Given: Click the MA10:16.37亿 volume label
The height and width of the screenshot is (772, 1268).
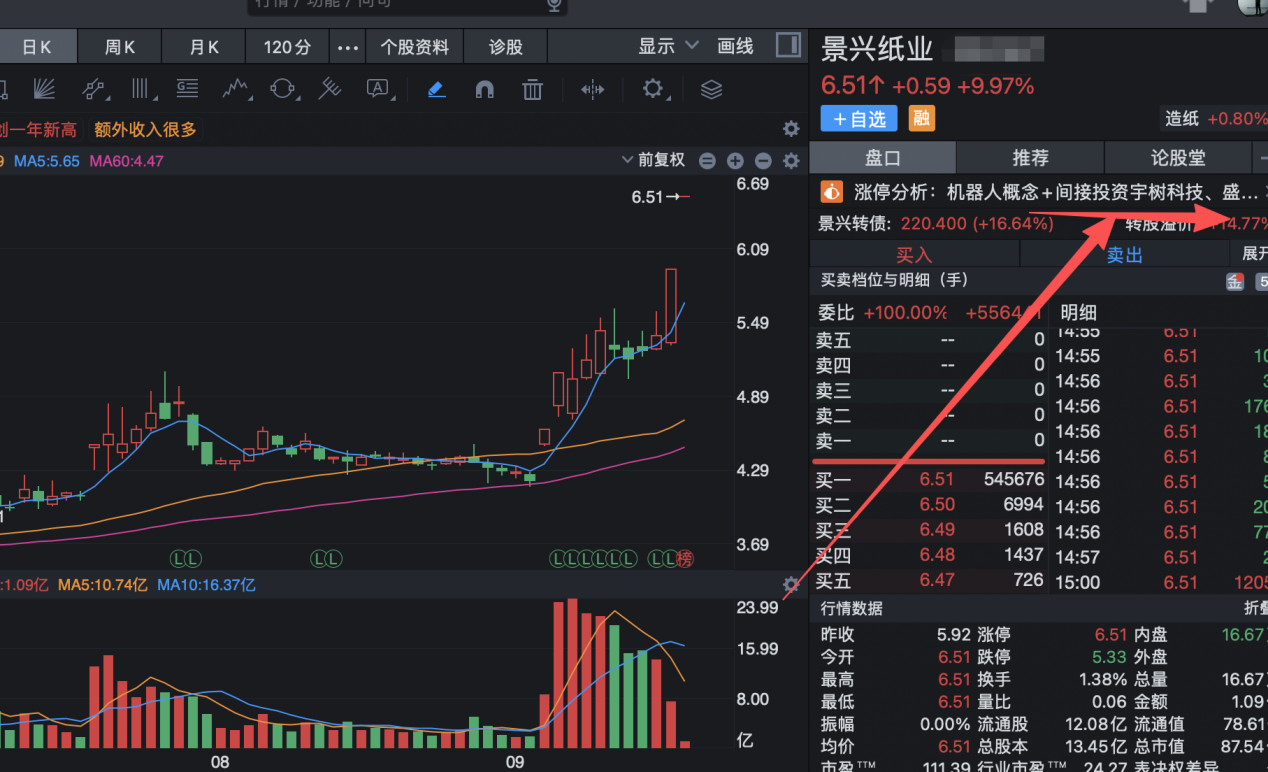Looking at the screenshot, I should 206,585.
